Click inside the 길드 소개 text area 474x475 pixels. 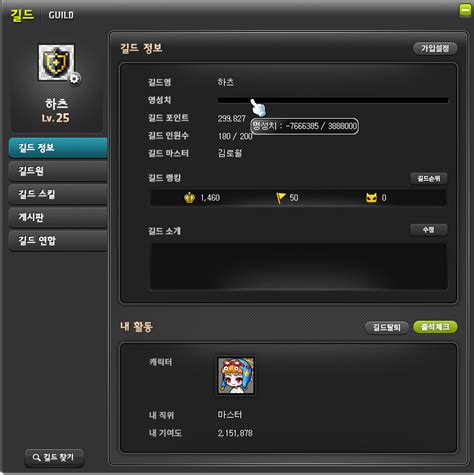point(298,266)
